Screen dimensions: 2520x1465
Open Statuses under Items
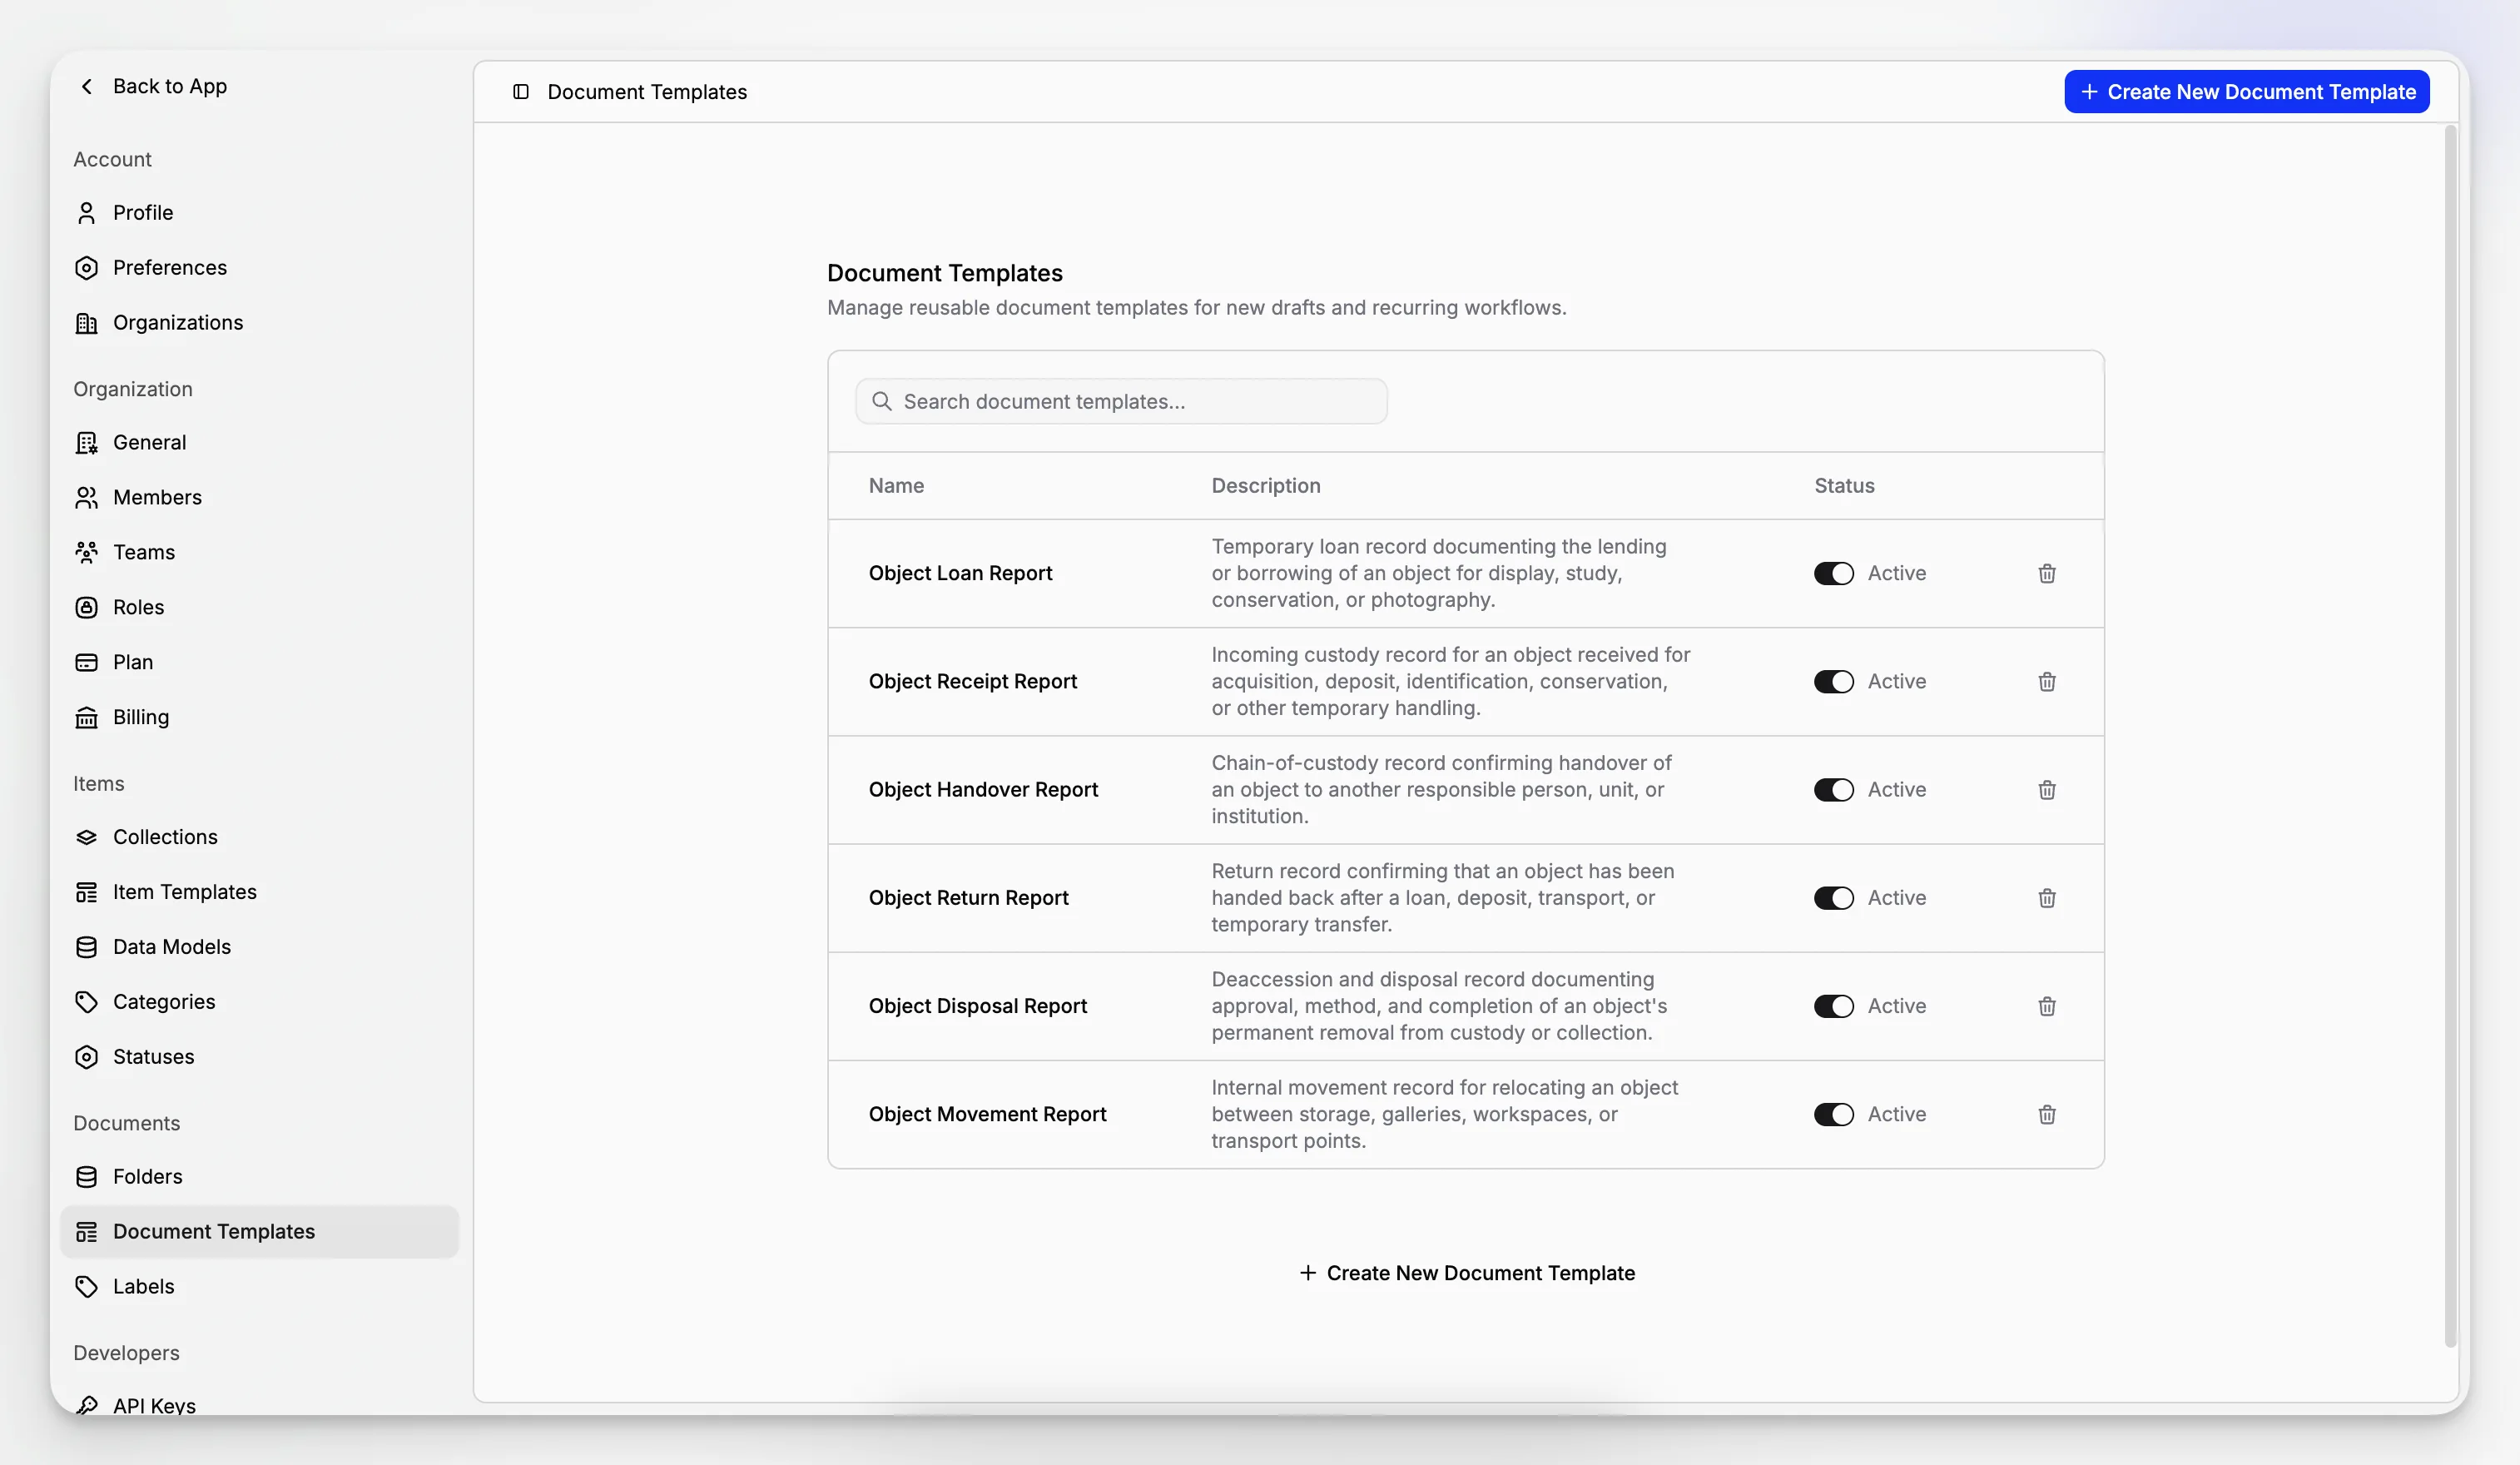click(260, 1058)
